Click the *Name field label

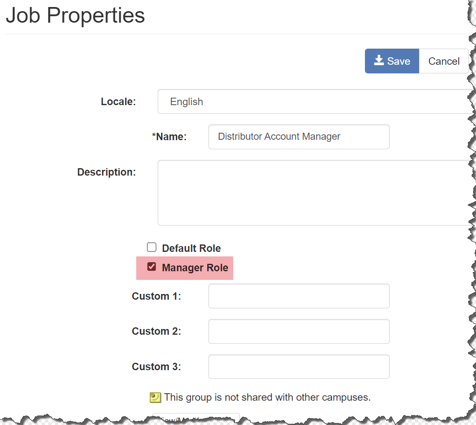tap(169, 137)
